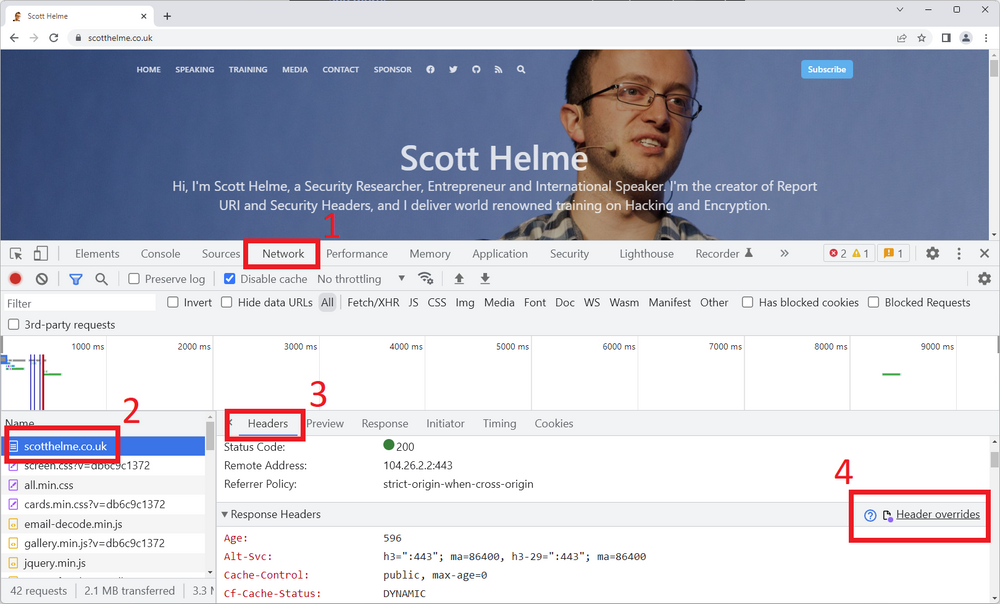Export HAR with download arrow icon

point(484,279)
